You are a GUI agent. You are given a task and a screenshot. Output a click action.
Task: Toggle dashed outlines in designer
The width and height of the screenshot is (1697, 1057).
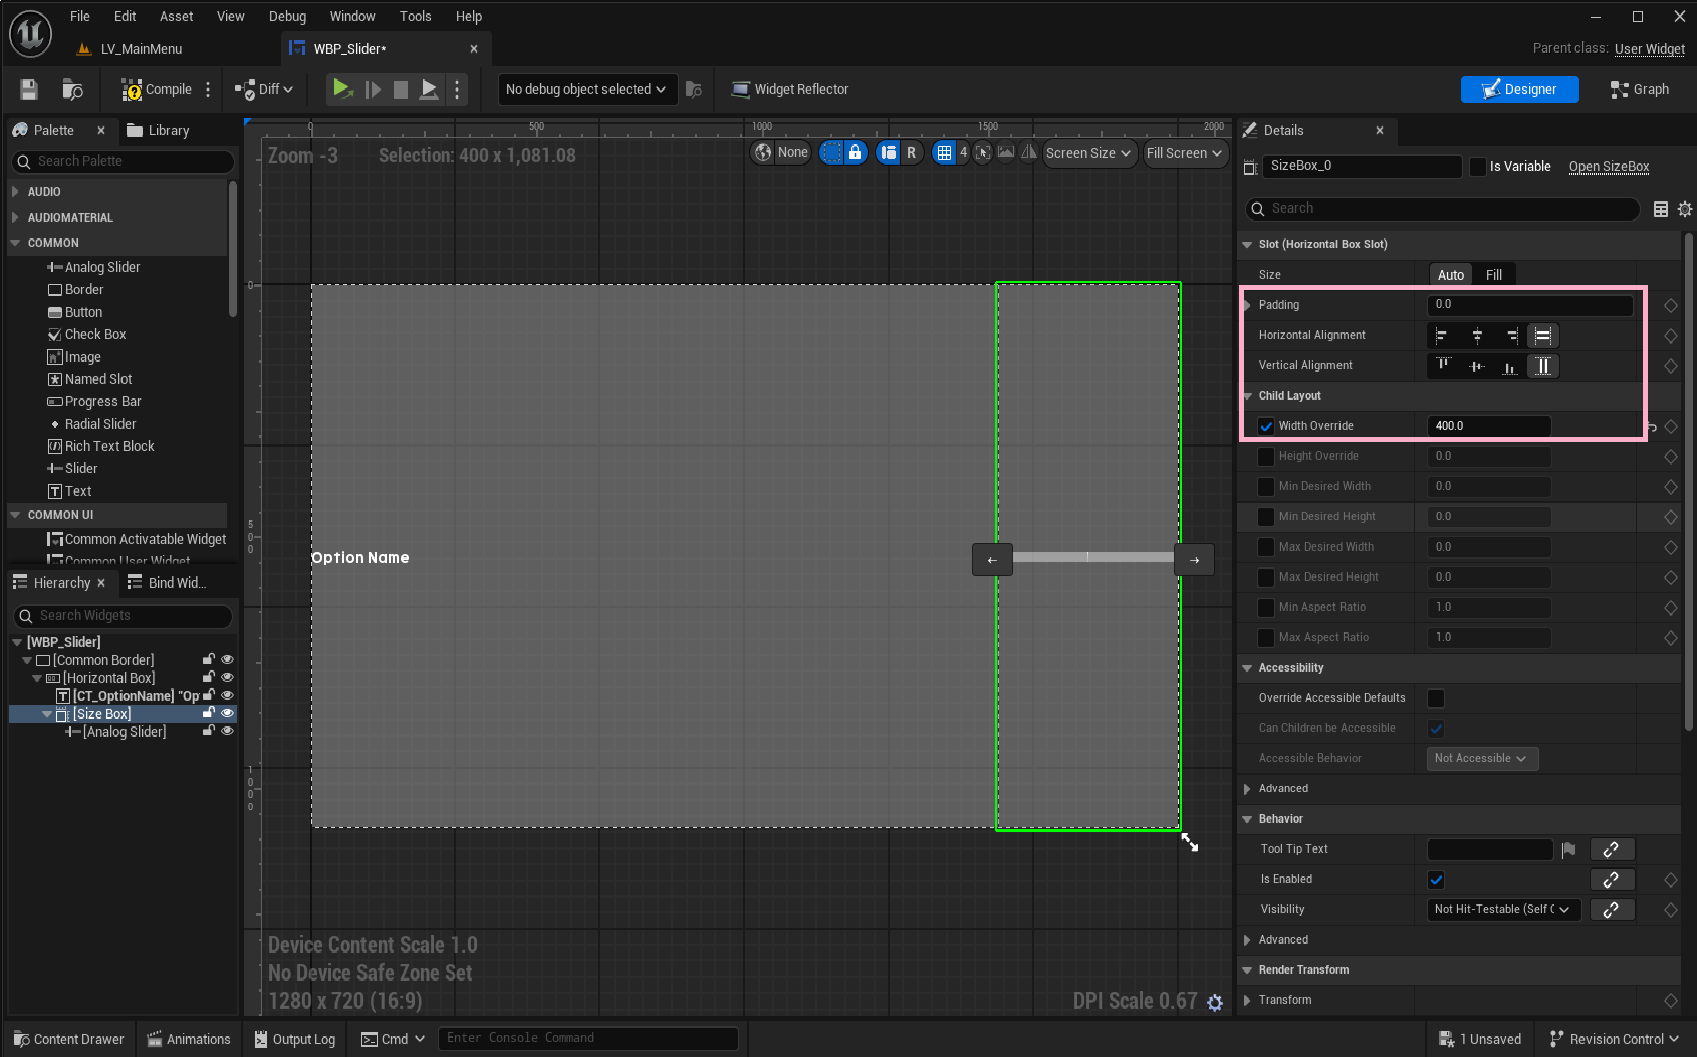coord(832,152)
